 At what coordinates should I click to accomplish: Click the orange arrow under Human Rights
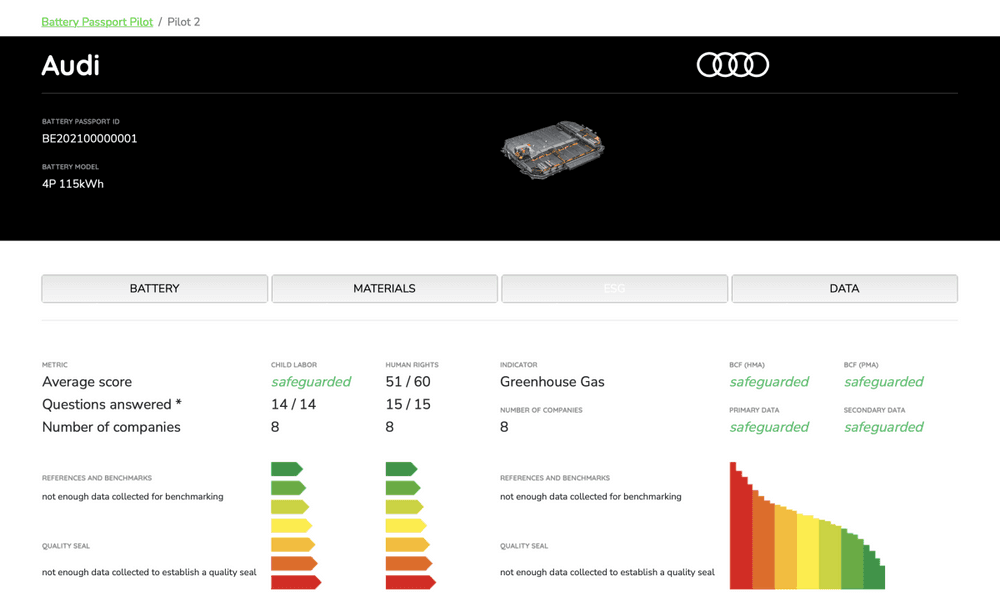[x=407, y=563]
